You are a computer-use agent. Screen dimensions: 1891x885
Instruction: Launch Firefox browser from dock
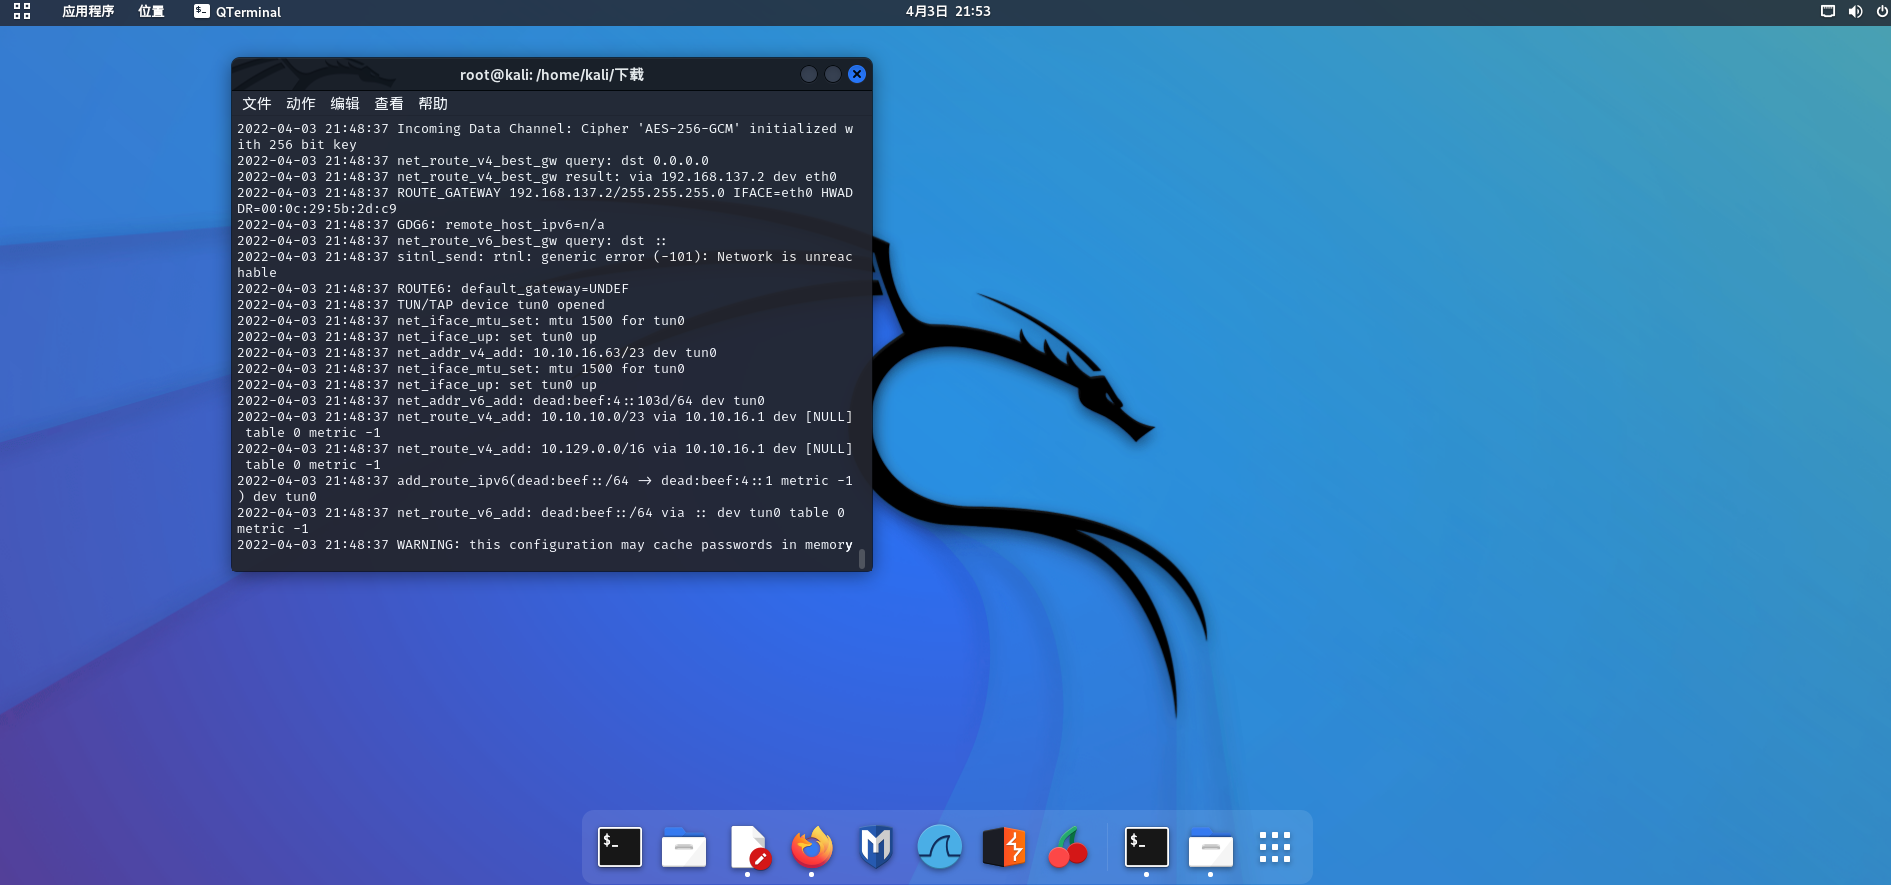[812, 847]
